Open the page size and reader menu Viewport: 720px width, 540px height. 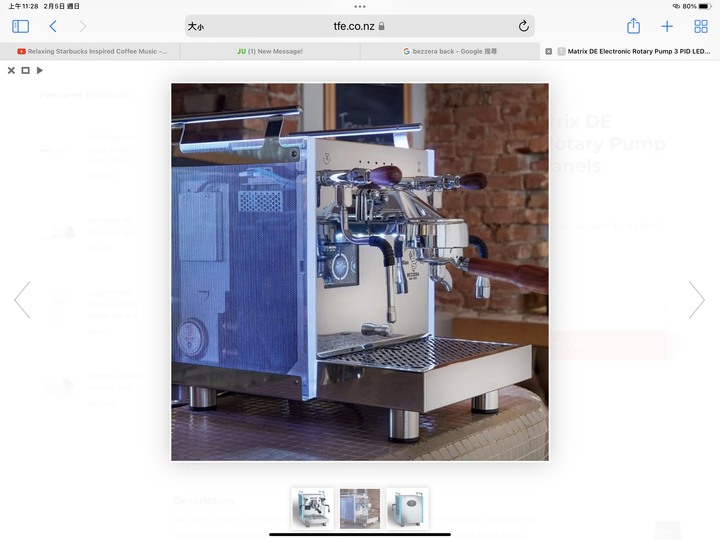[196, 26]
